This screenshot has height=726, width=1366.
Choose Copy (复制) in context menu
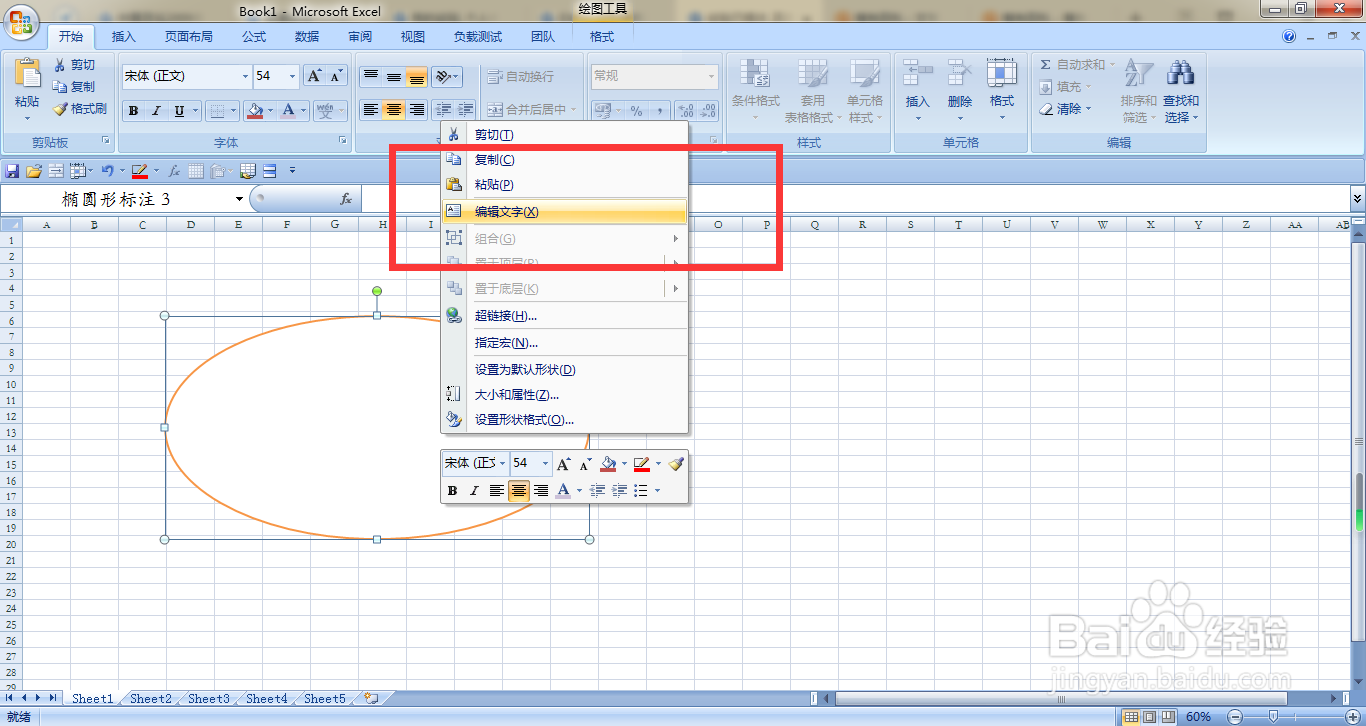pos(565,160)
